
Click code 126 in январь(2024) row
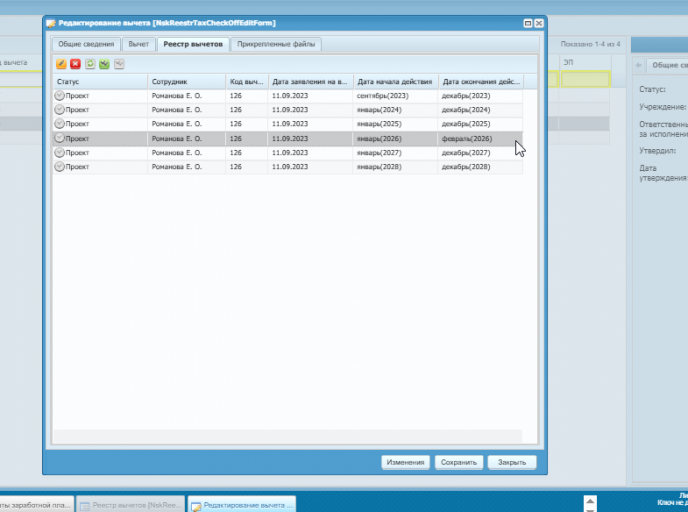pos(236,110)
